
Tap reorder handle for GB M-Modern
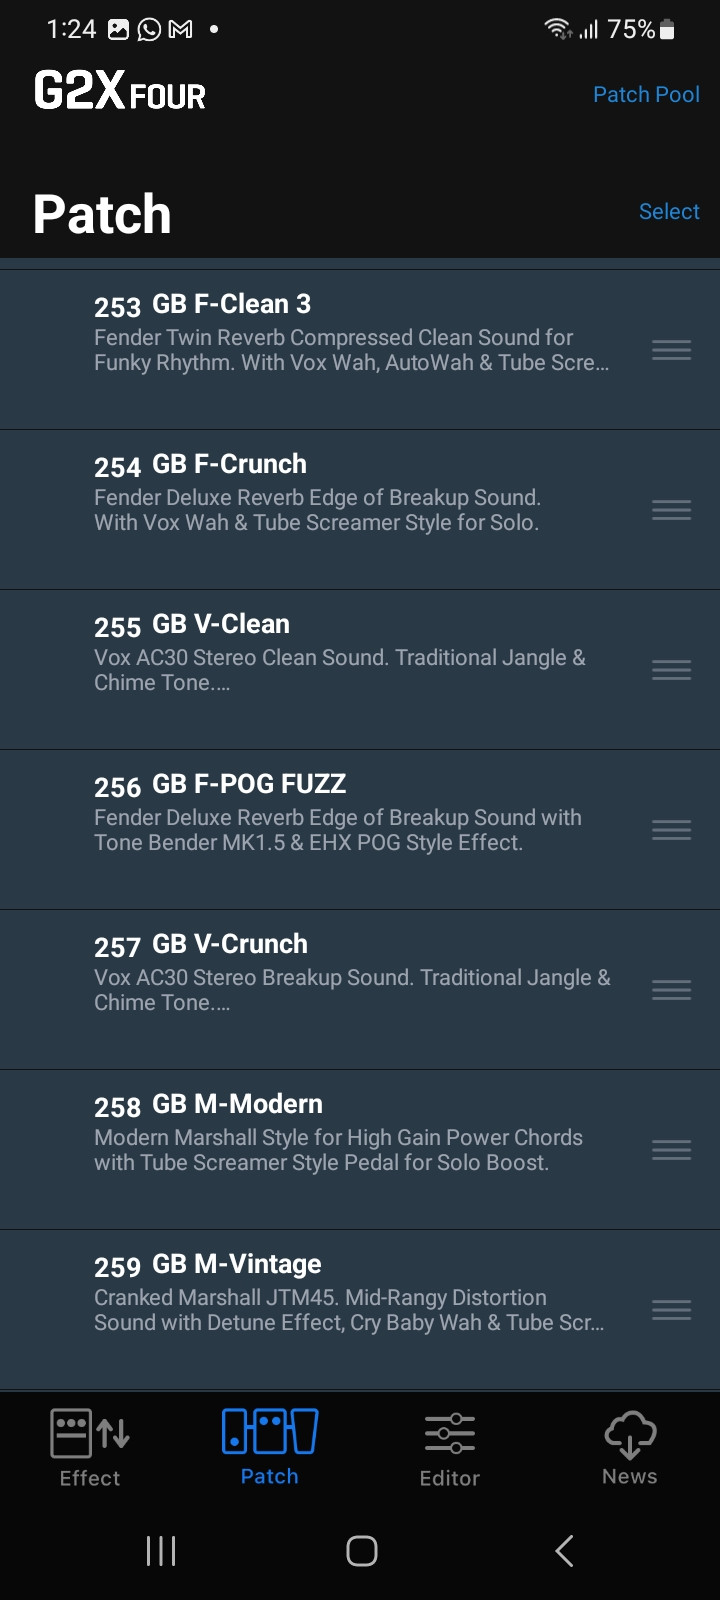pyautogui.click(x=671, y=1150)
